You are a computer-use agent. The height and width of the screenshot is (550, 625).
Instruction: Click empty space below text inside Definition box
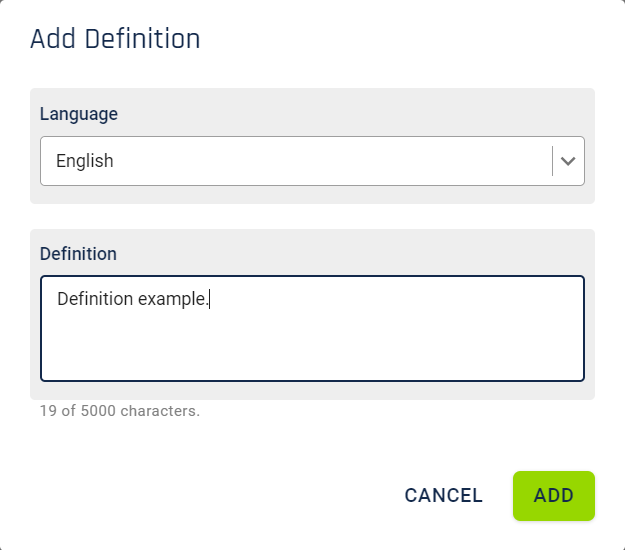[312, 347]
